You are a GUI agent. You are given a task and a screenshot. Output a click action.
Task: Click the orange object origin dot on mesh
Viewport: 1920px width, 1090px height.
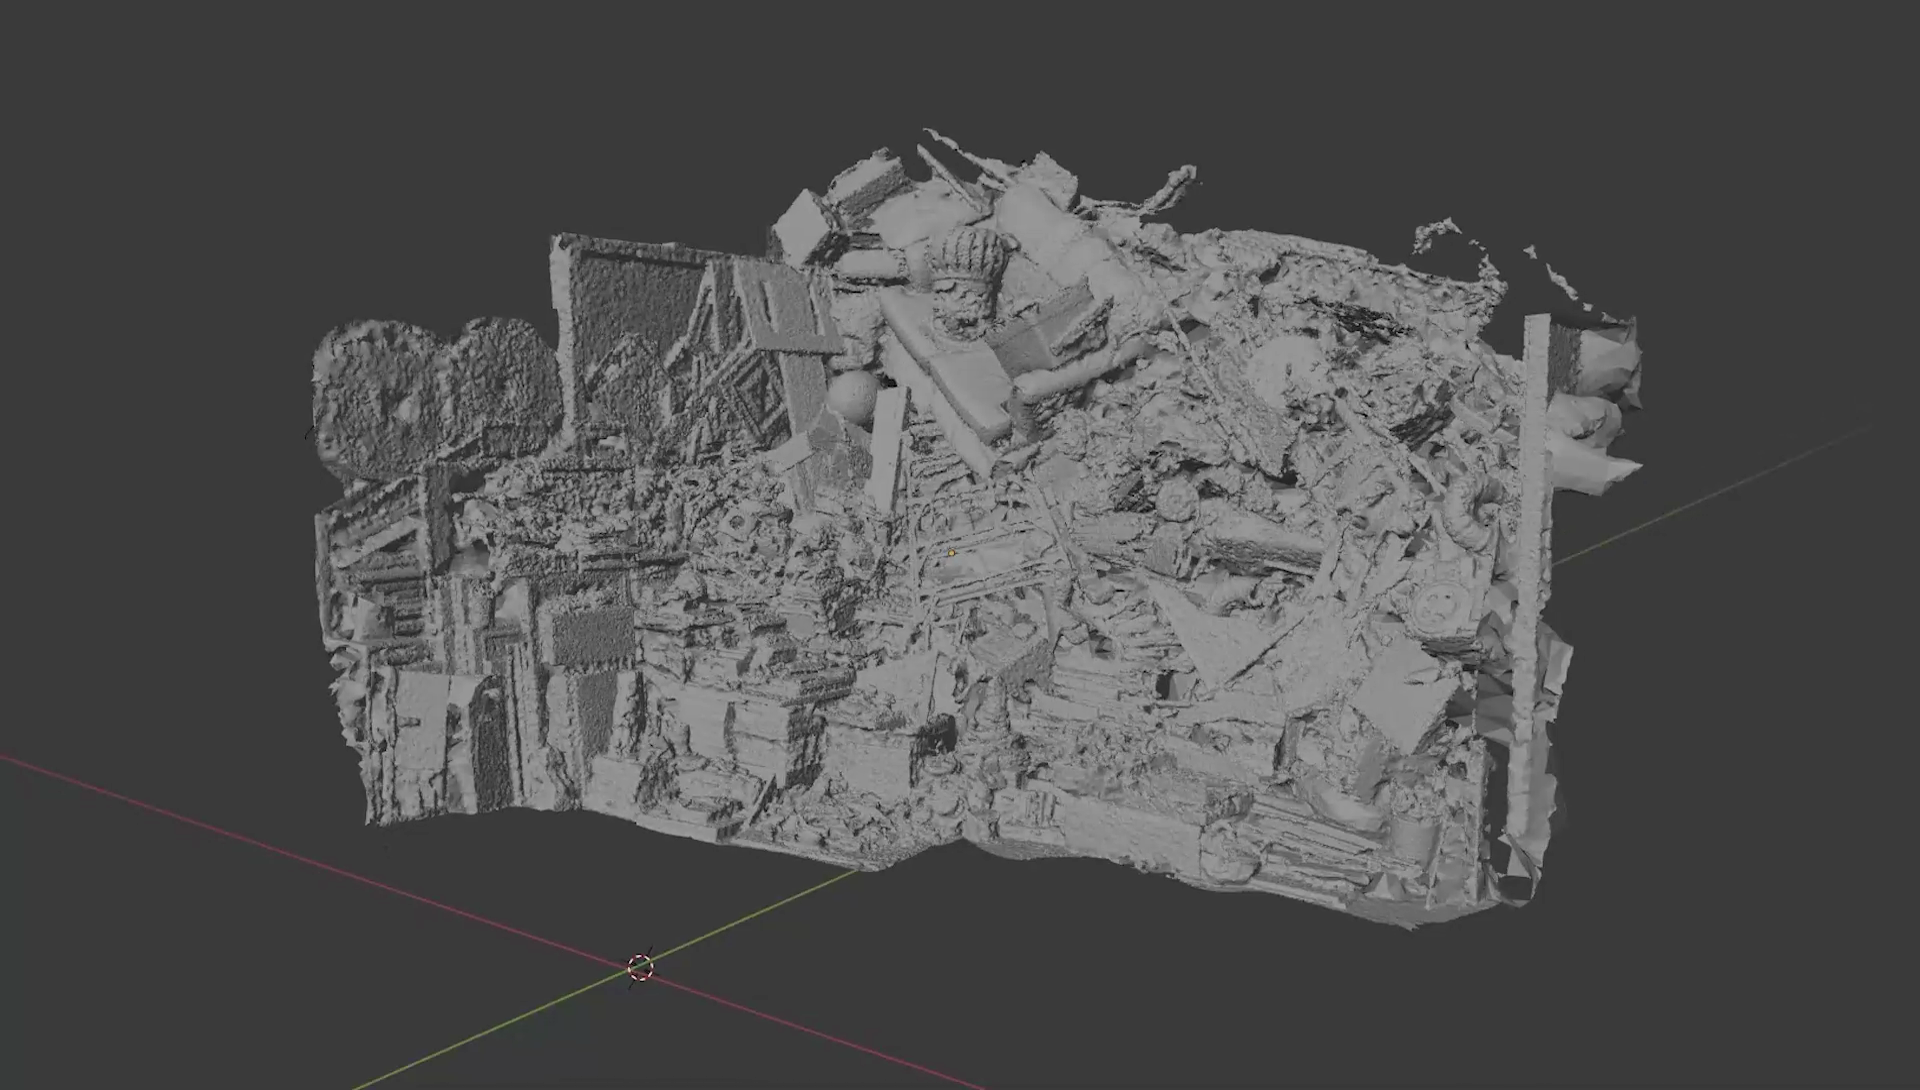(951, 552)
